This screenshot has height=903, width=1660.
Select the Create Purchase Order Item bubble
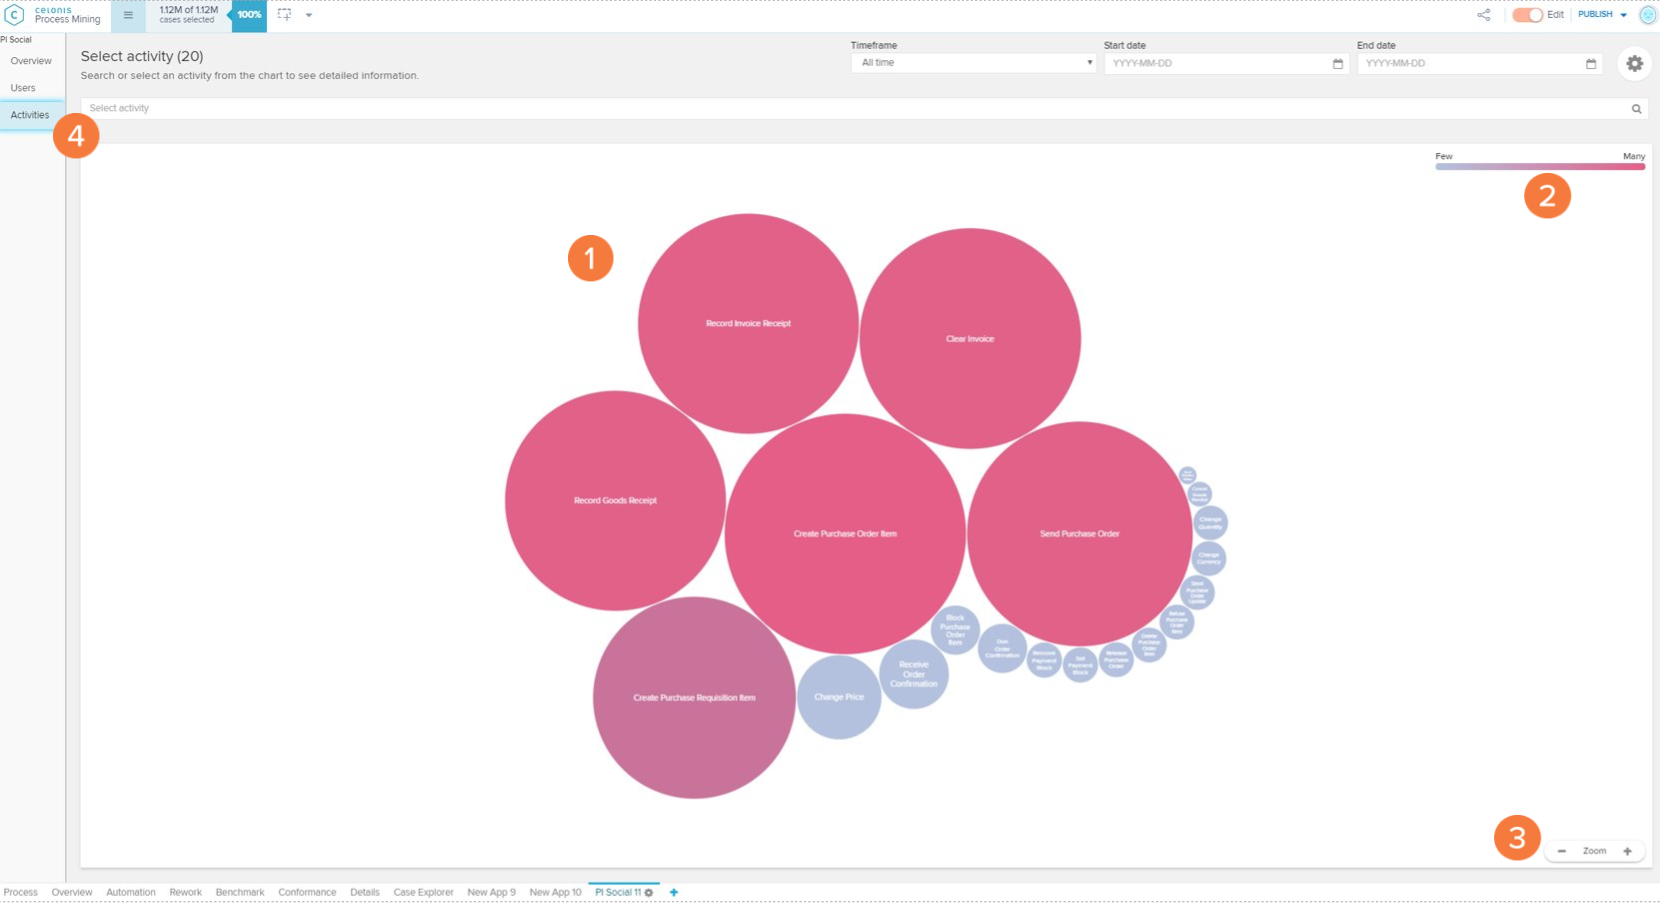click(x=845, y=533)
